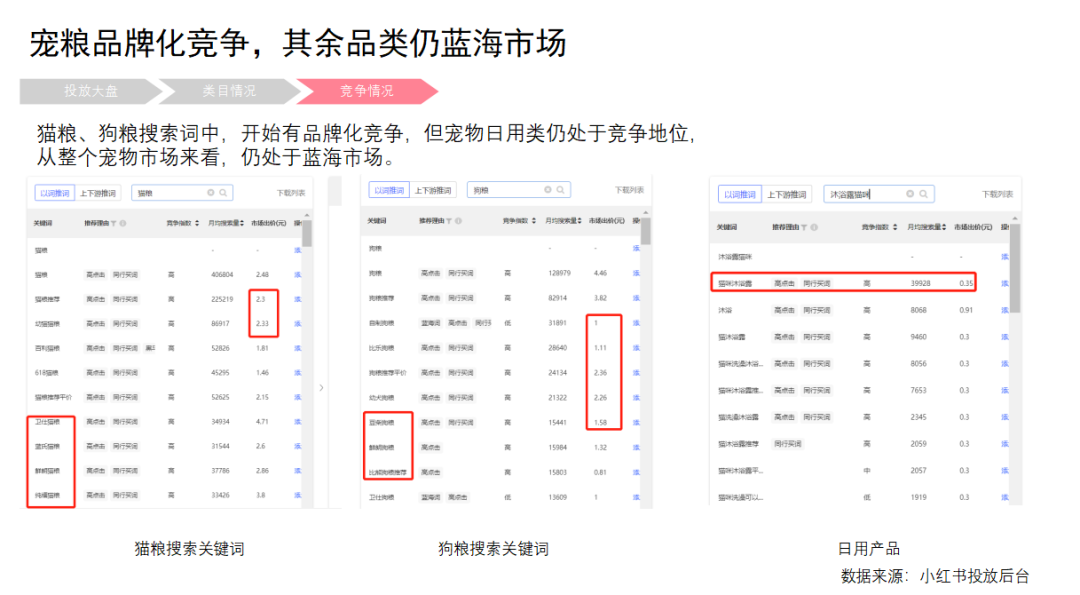Click market bid value 0.35
The width and height of the screenshot is (1080, 595).
click(x=966, y=283)
